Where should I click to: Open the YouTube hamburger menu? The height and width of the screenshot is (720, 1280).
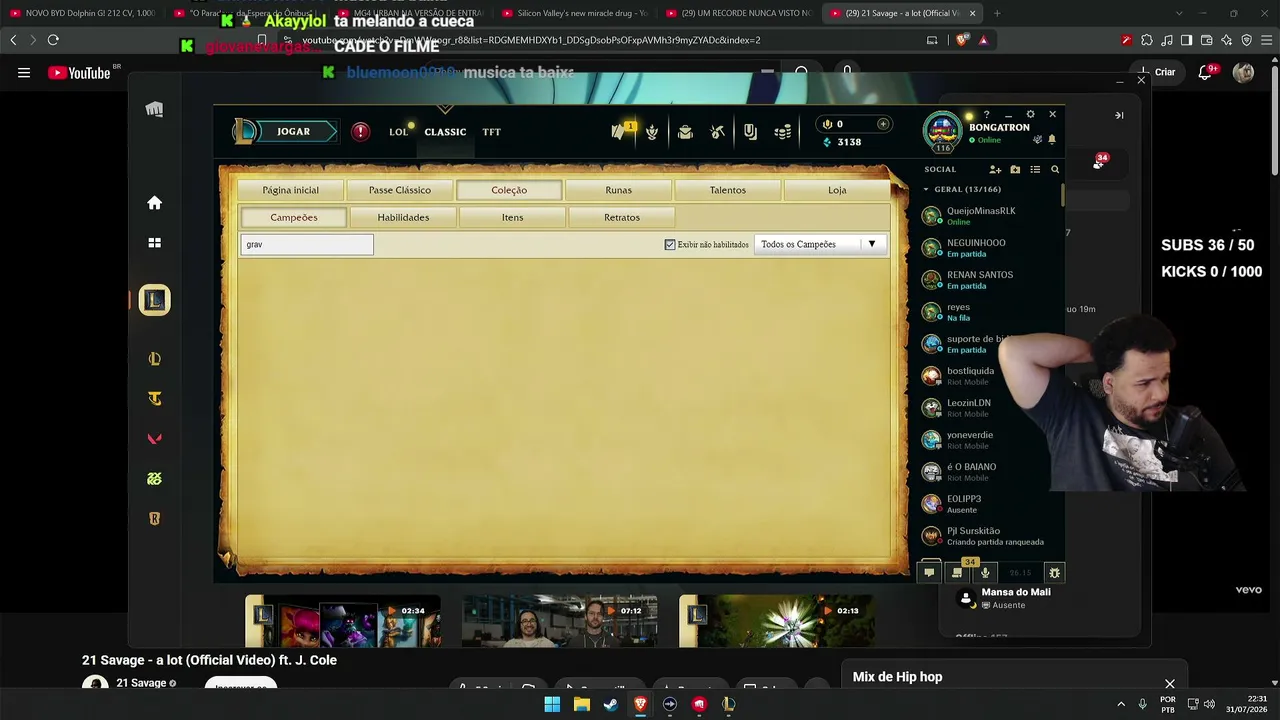tap(24, 73)
